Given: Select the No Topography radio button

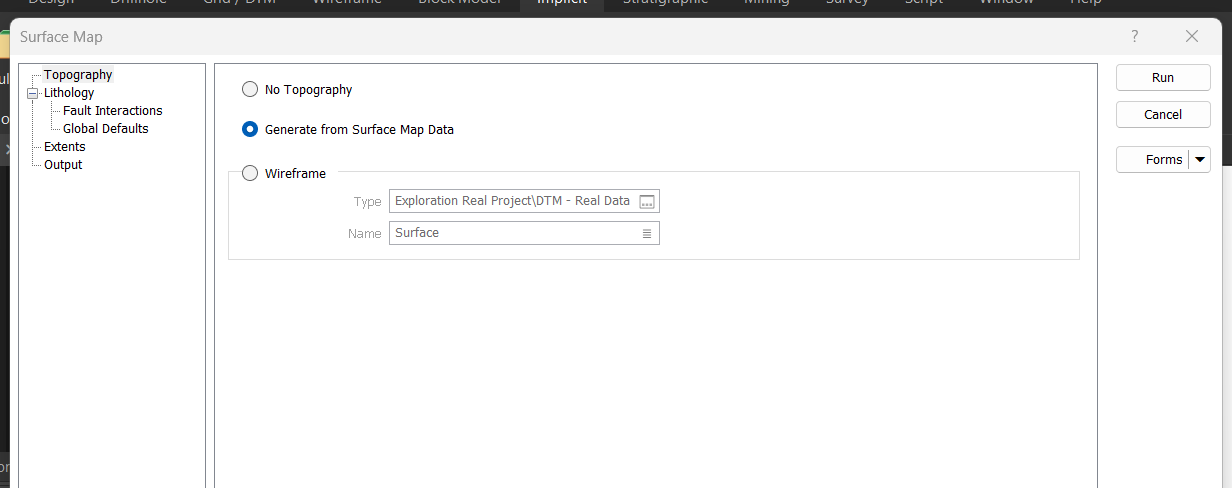Looking at the screenshot, I should click(250, 89).
